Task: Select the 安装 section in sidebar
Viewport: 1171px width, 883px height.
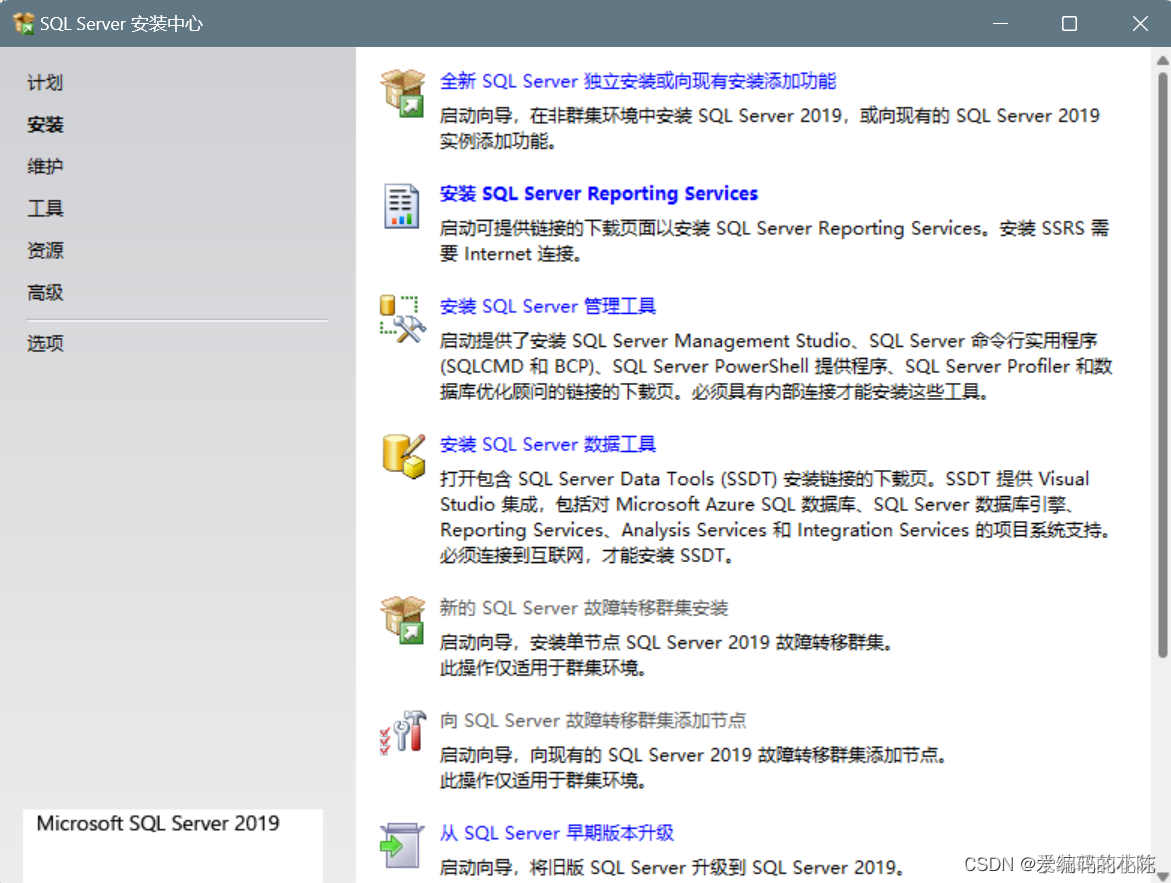Action: click(45, 125)
